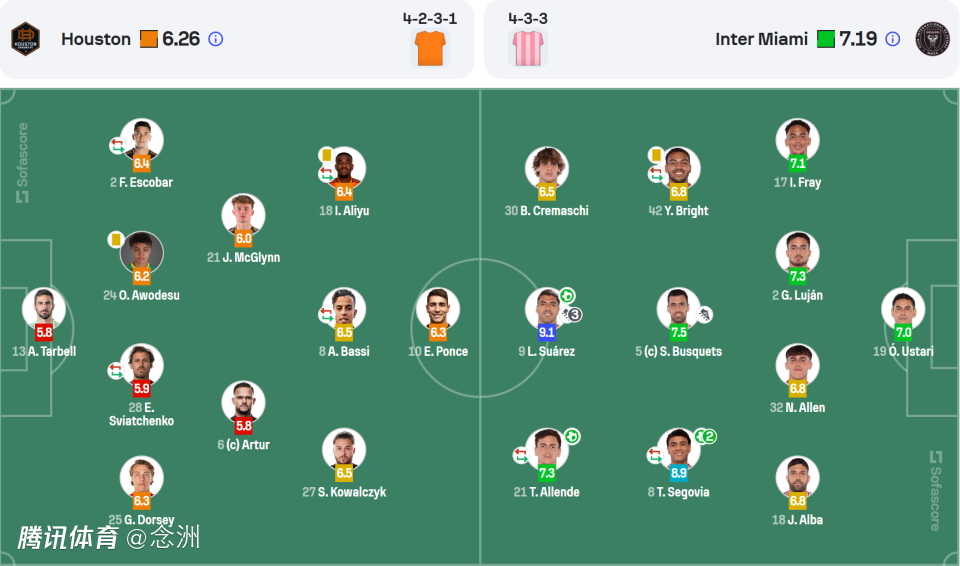This screenshot has height=566, width=960.
Task: Click goal ball icon on L. Suárez
Action: click(x=567, y=295)
